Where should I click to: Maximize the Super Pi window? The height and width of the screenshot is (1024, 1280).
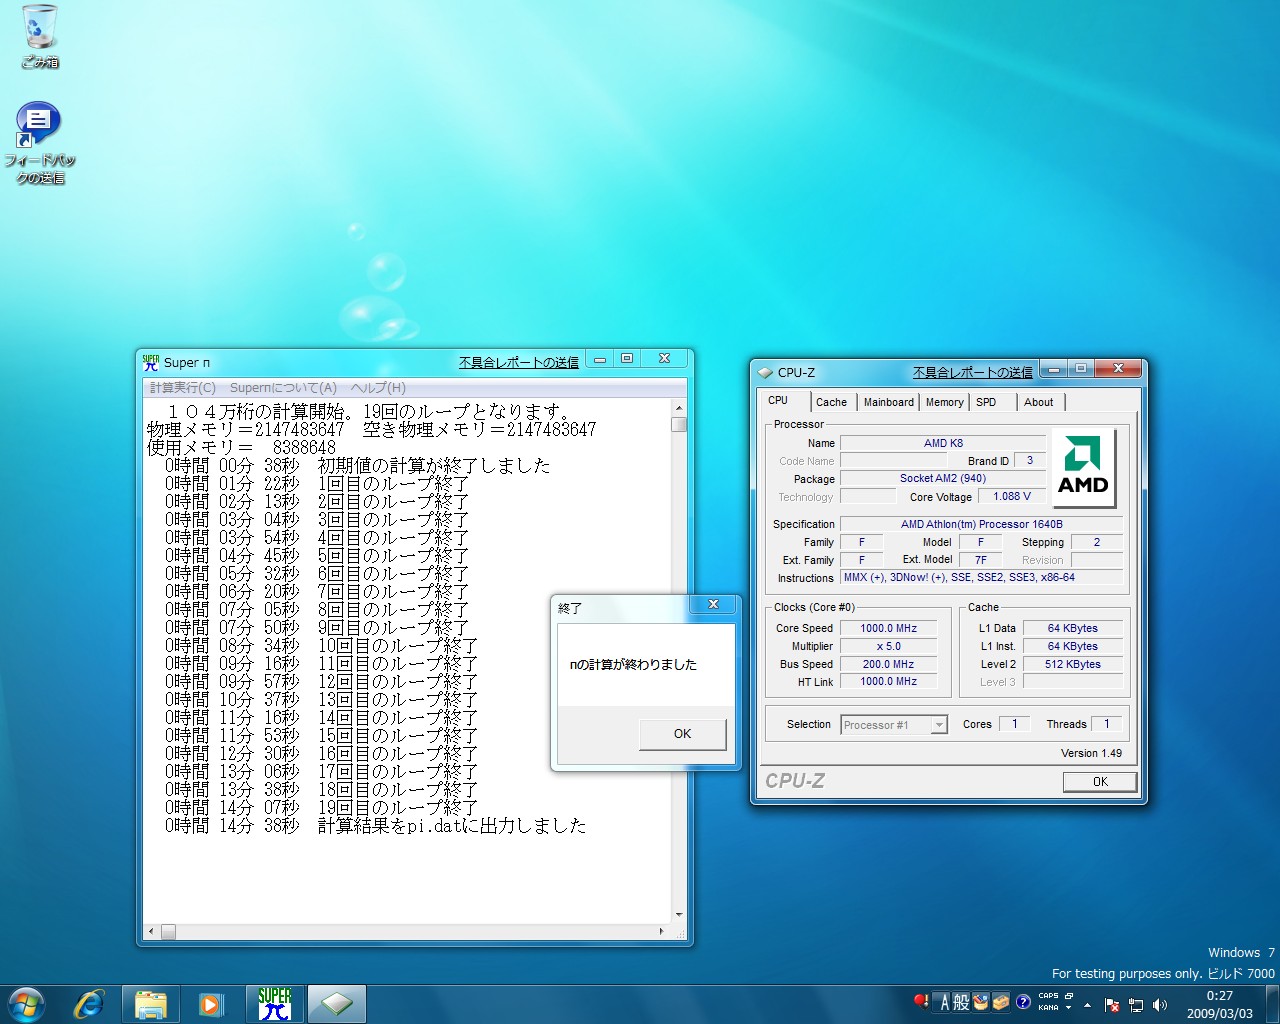tap(627, 359)
